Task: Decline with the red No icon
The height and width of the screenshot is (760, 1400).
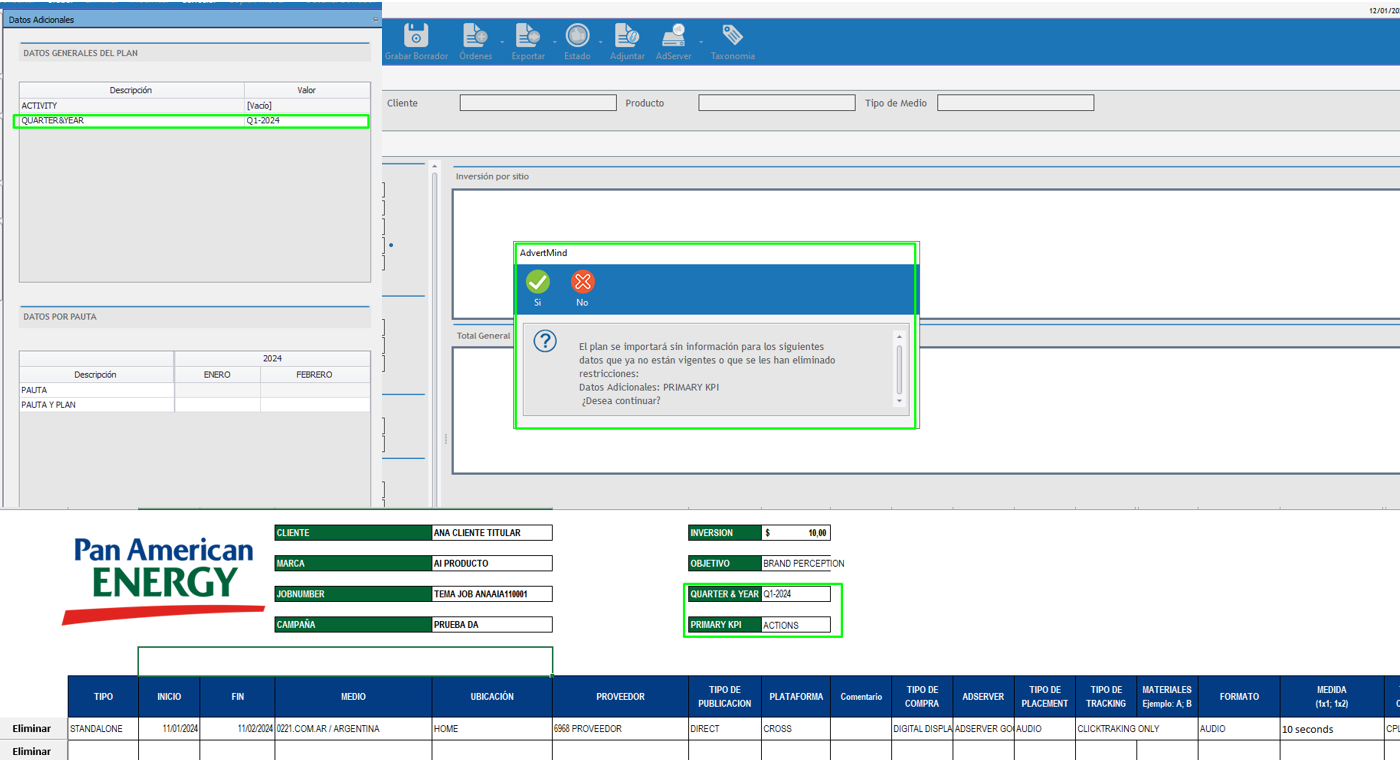Action: point(582,282)
